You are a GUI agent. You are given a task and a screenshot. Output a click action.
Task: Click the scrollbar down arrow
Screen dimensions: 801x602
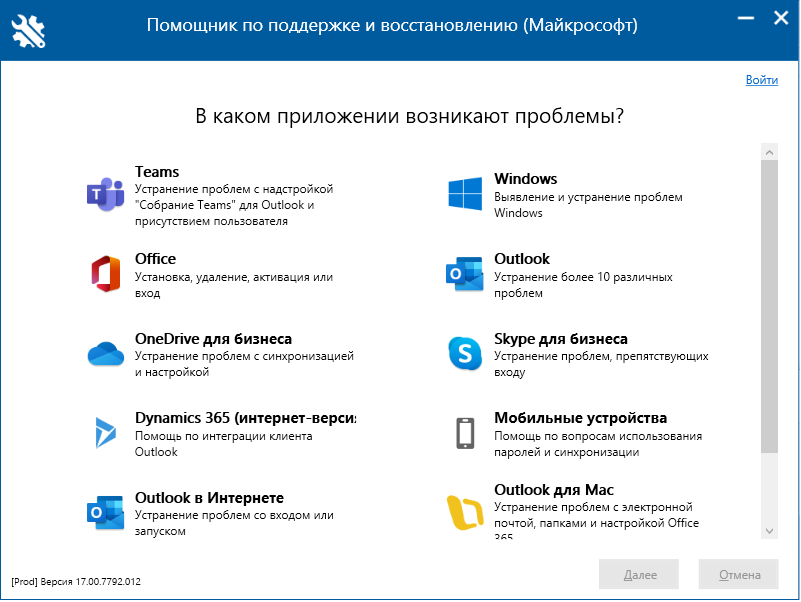(x=769, y=531)
